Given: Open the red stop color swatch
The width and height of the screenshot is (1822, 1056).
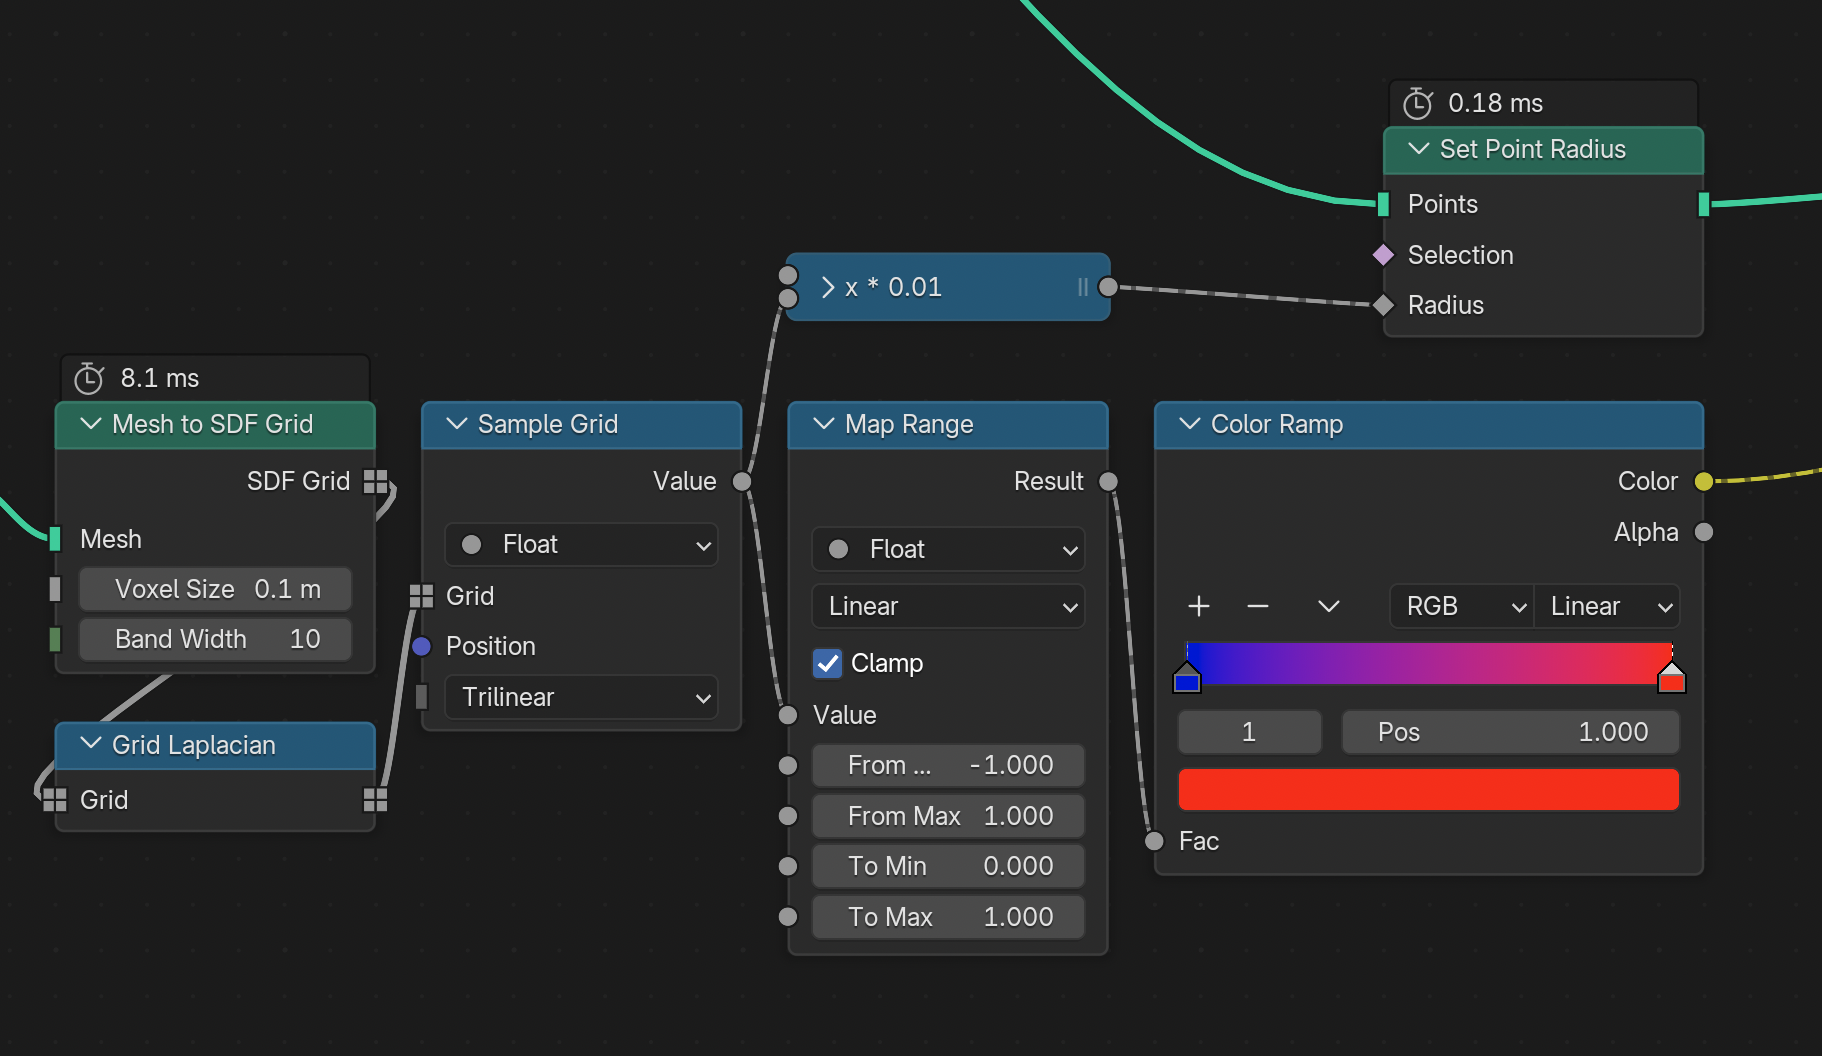Looking at the screenshot, I should 1428,789.
